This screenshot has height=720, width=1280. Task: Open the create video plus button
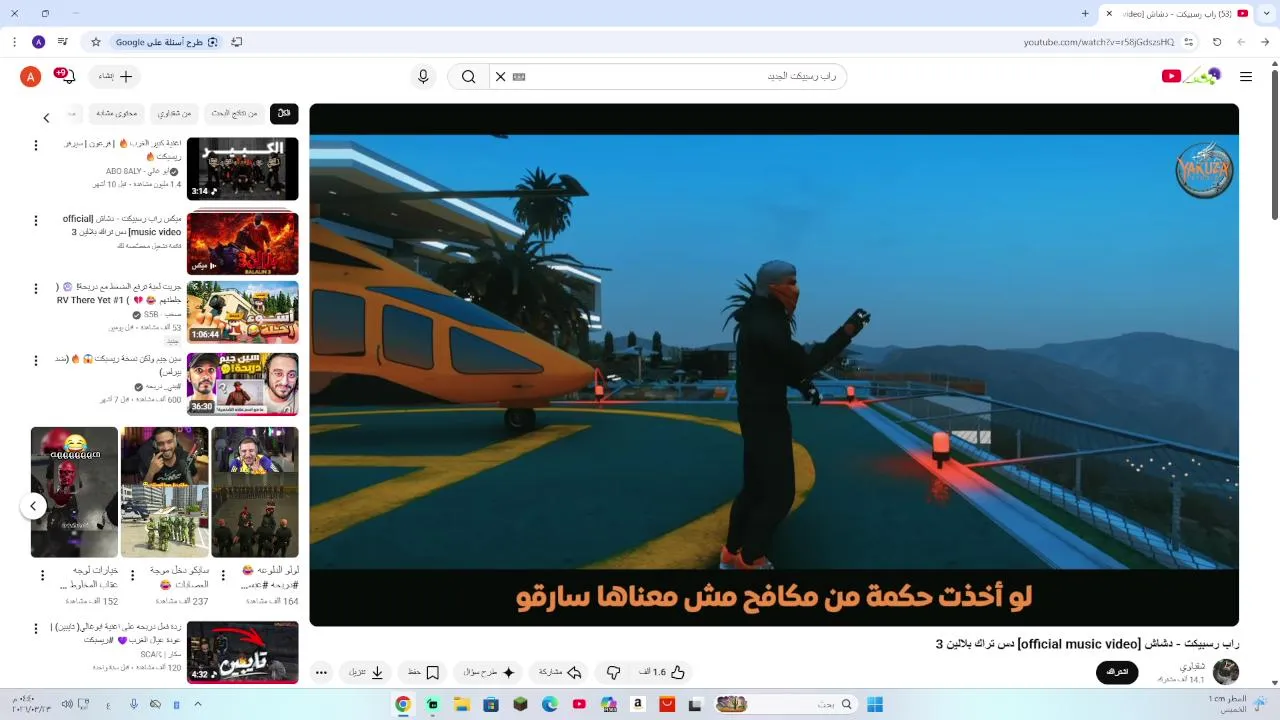[x=115, y=76]
